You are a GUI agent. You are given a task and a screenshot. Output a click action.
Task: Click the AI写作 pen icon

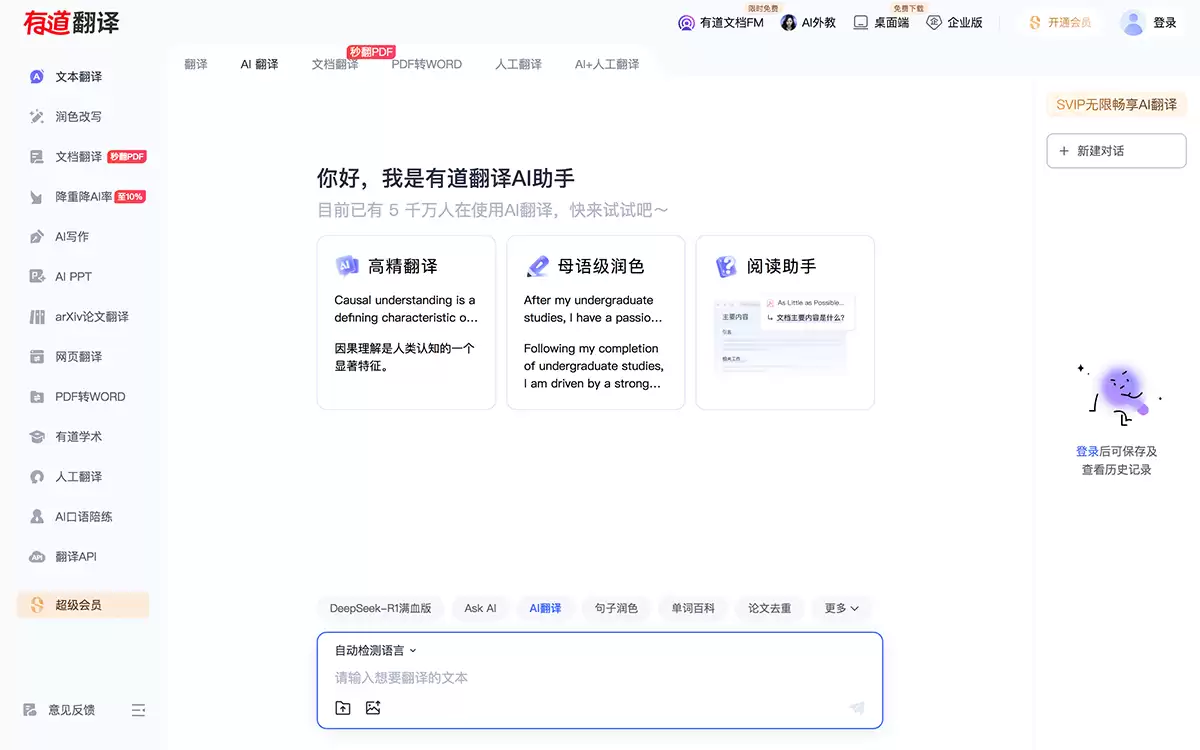click(37, 237)
